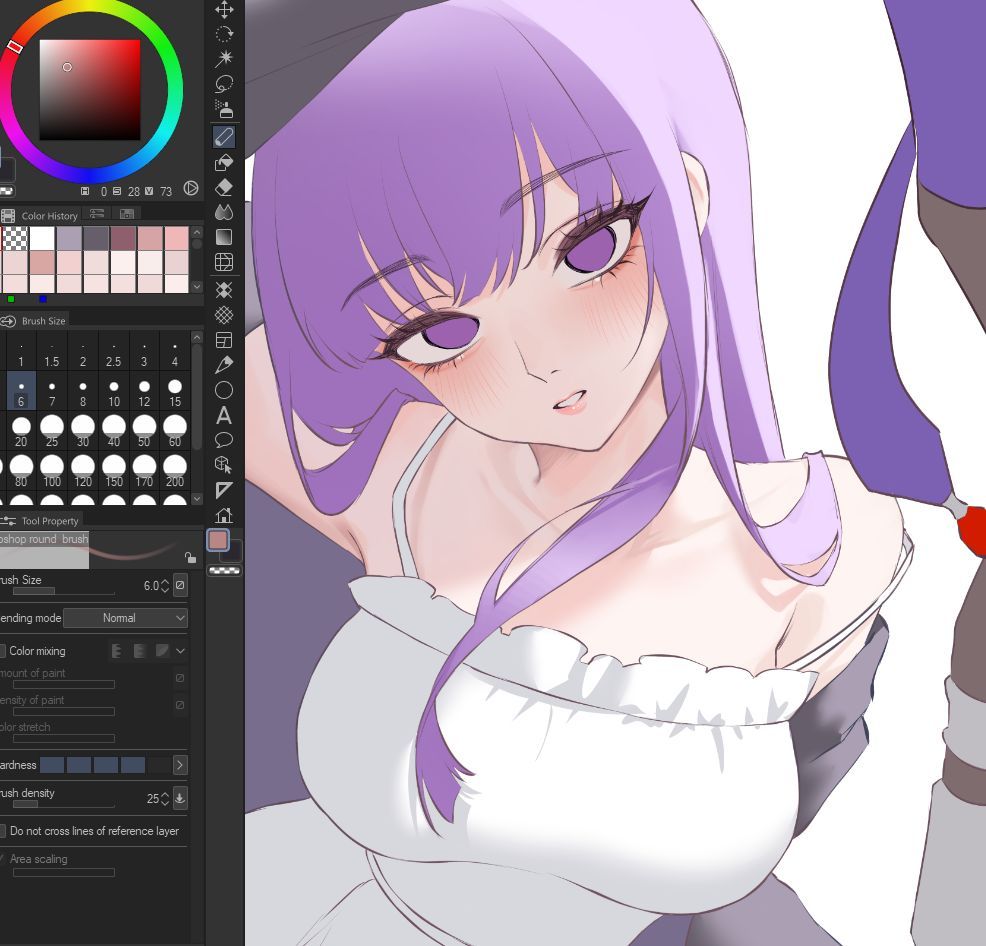Pick the Eraser tool

tap(224, 187)
